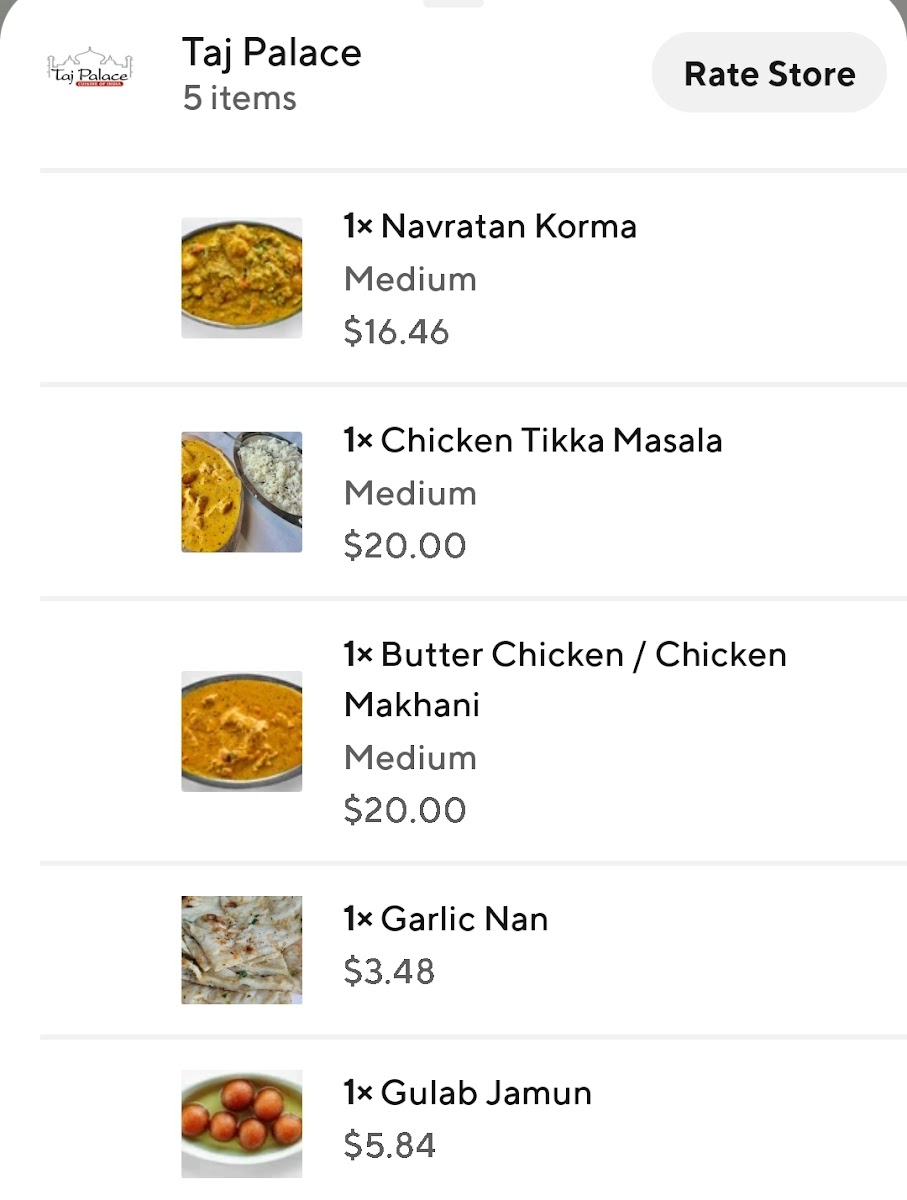Open the Taj Palace store name

coord(271,52)
